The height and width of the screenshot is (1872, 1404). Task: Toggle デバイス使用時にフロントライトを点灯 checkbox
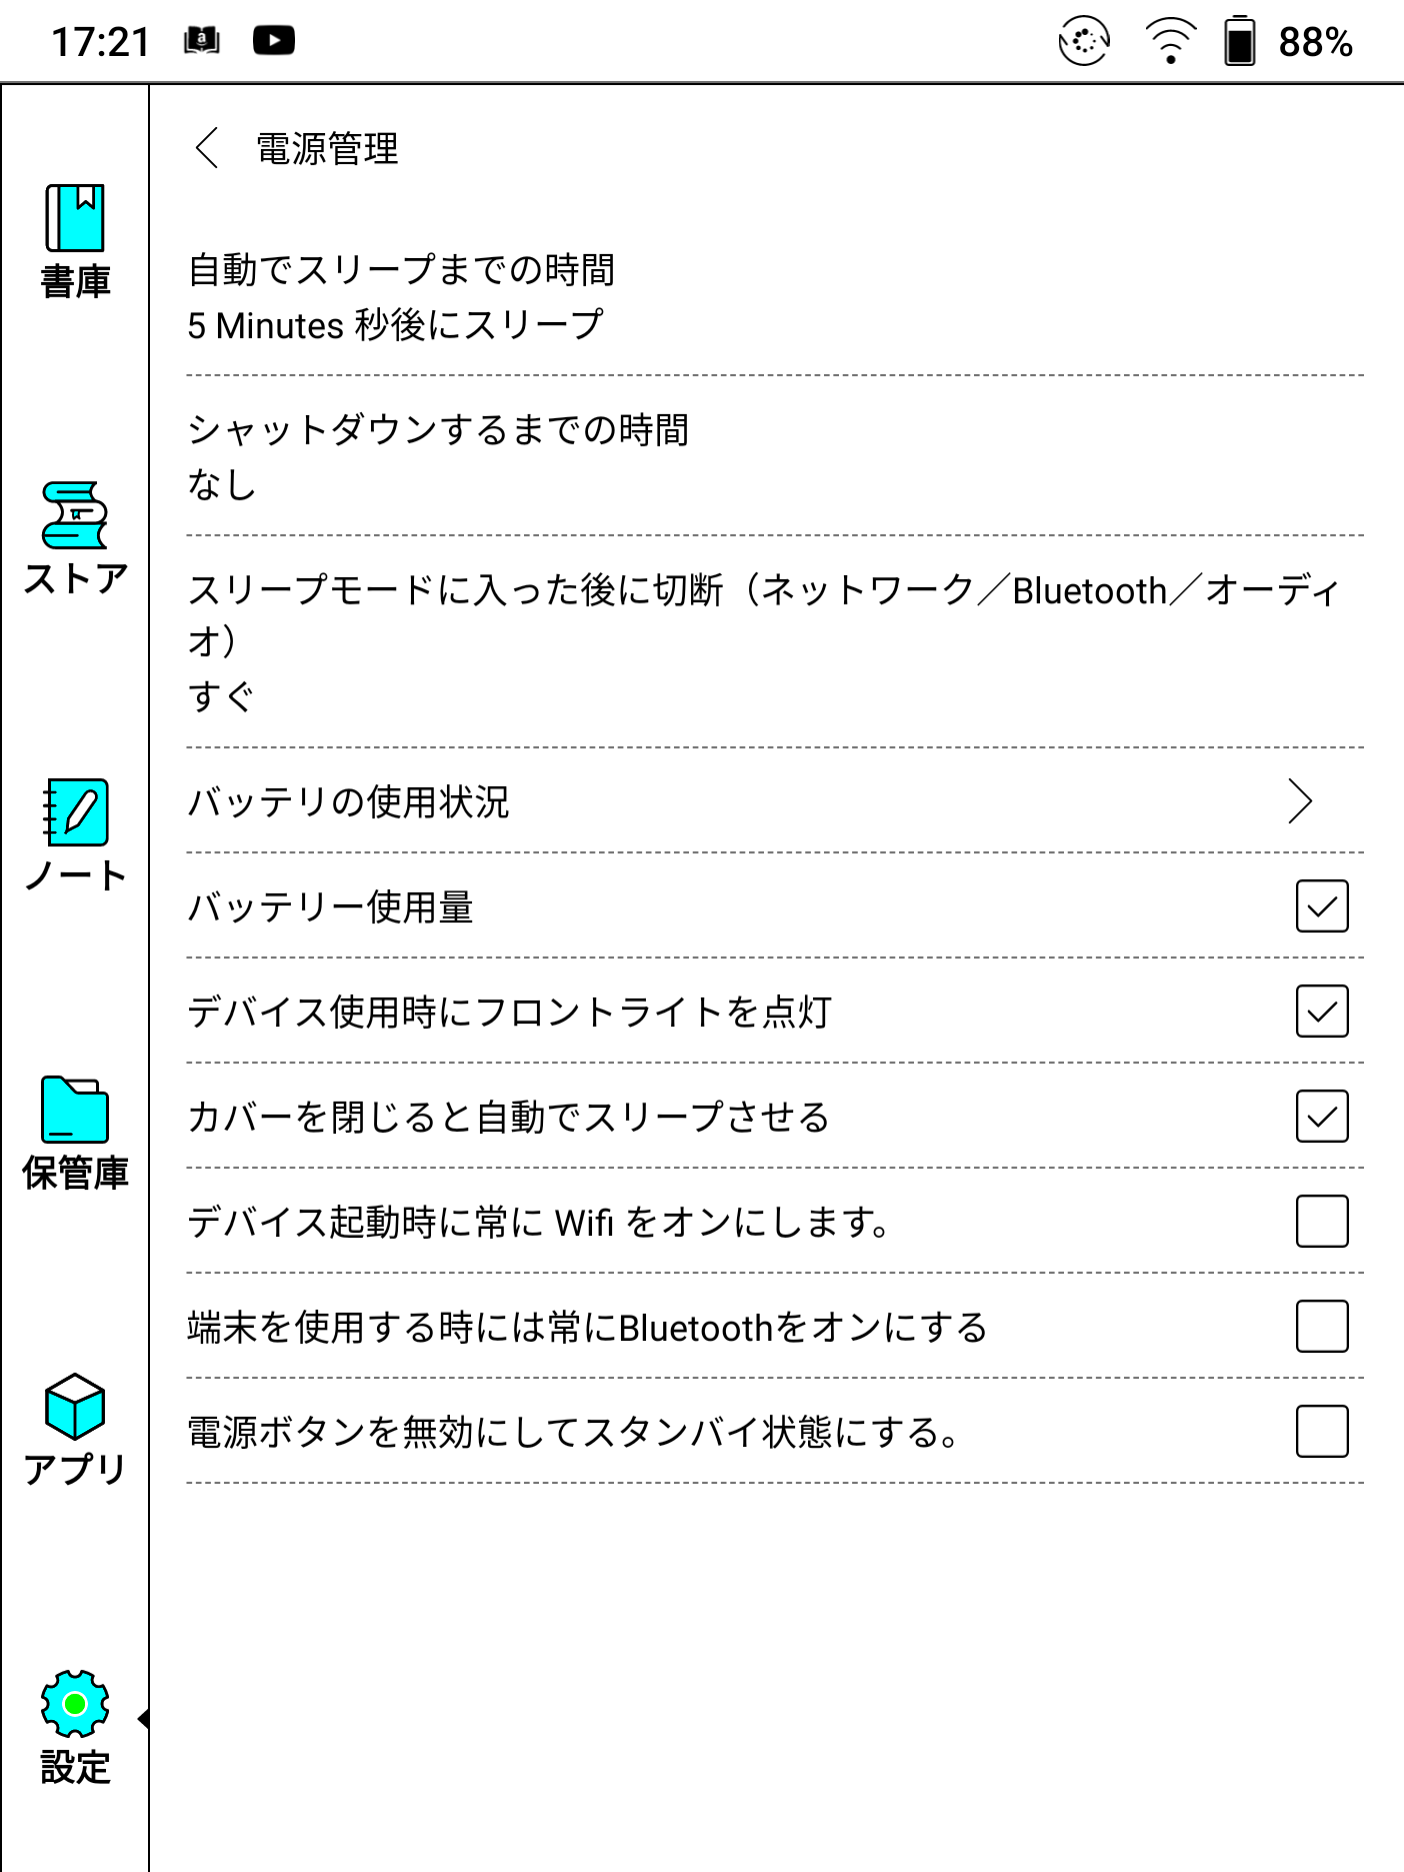(1322, 1011)
